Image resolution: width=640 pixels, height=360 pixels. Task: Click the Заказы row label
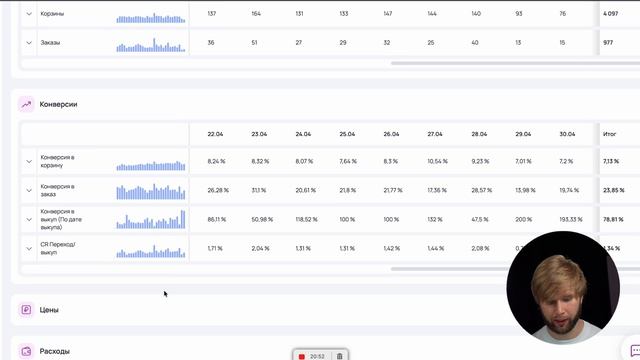(50, 42)
